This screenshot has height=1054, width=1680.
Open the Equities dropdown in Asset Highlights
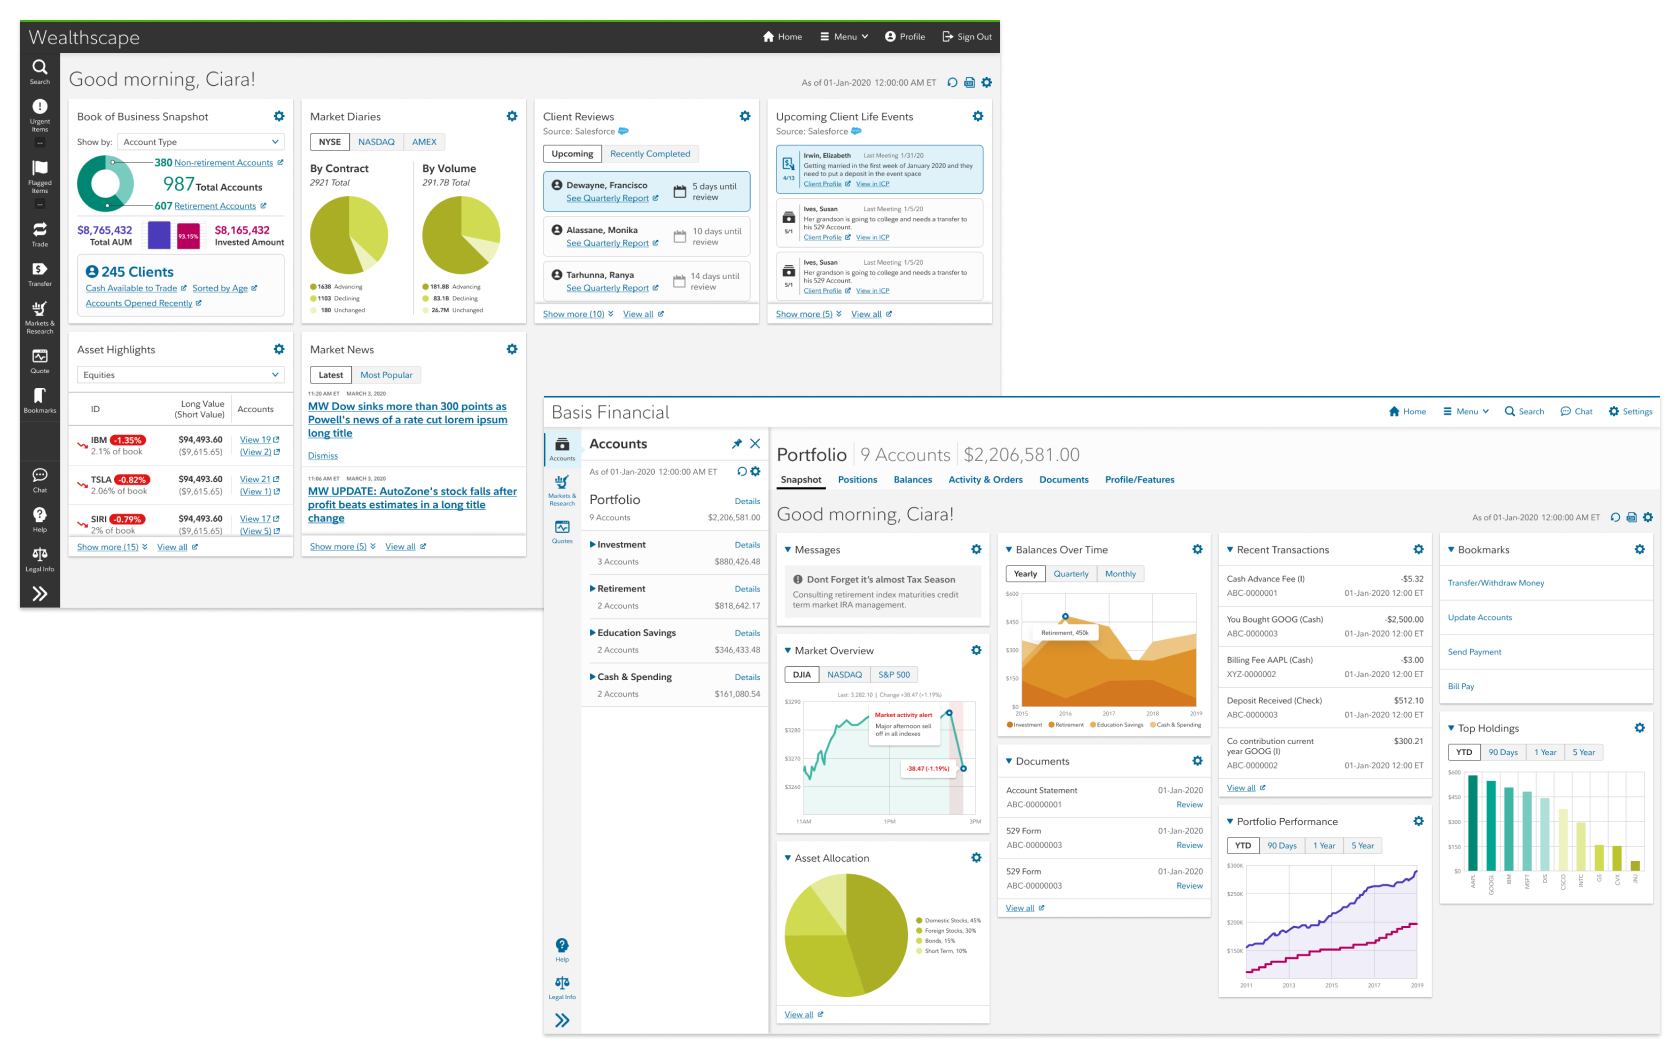[181, 375]
